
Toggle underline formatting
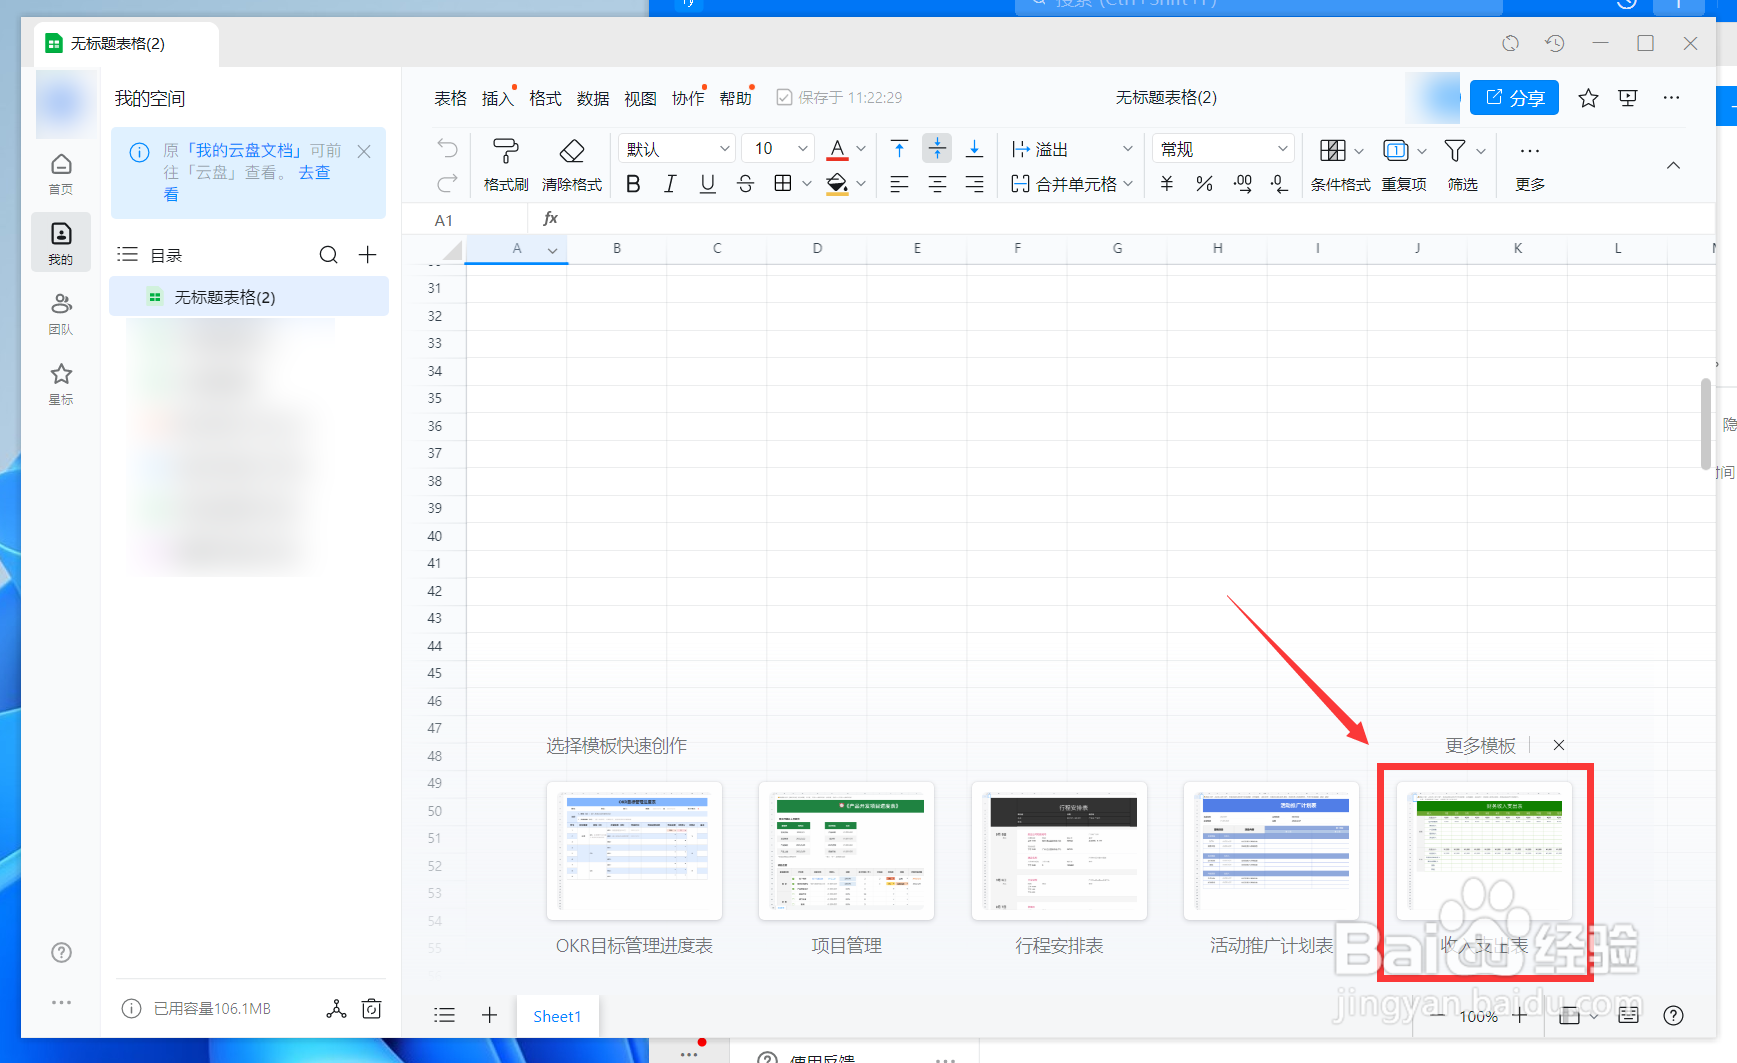coord(708,183)
